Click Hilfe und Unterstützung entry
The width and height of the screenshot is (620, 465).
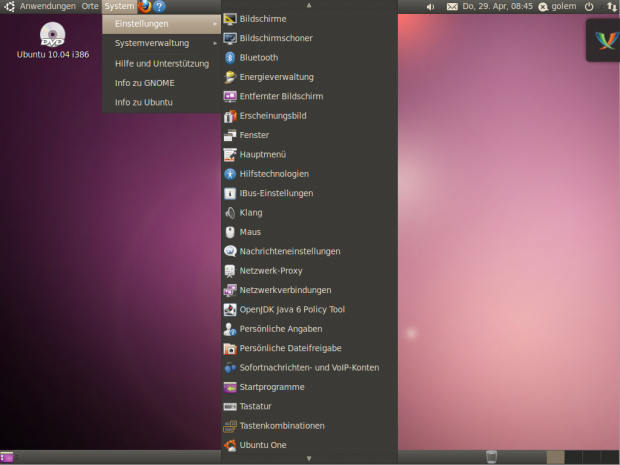pyautogui.click(x=161, y=63)
